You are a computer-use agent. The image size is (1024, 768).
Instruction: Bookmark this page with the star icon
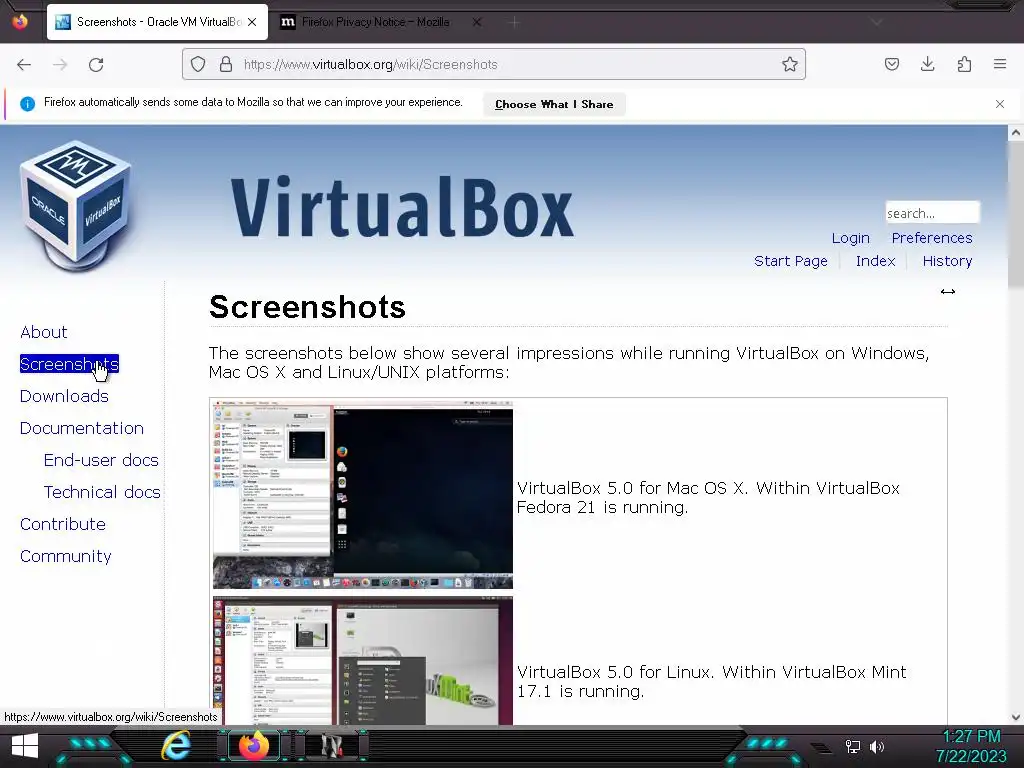pos(790,64)
